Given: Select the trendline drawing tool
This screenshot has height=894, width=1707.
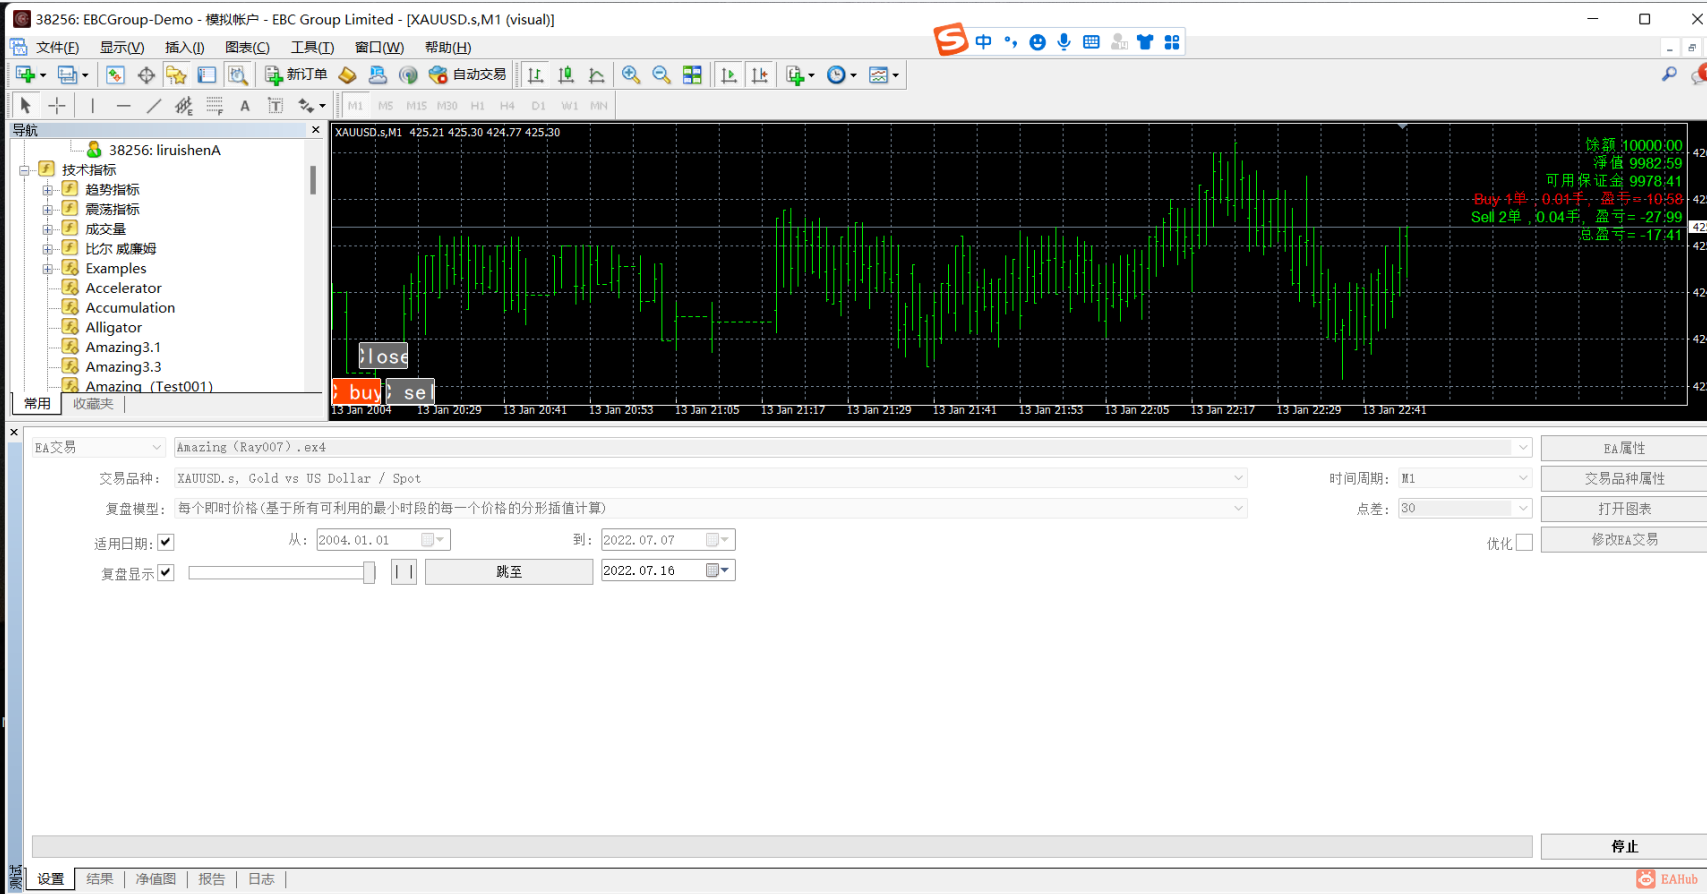Looking at the screenshot, I should click(154, 105).
